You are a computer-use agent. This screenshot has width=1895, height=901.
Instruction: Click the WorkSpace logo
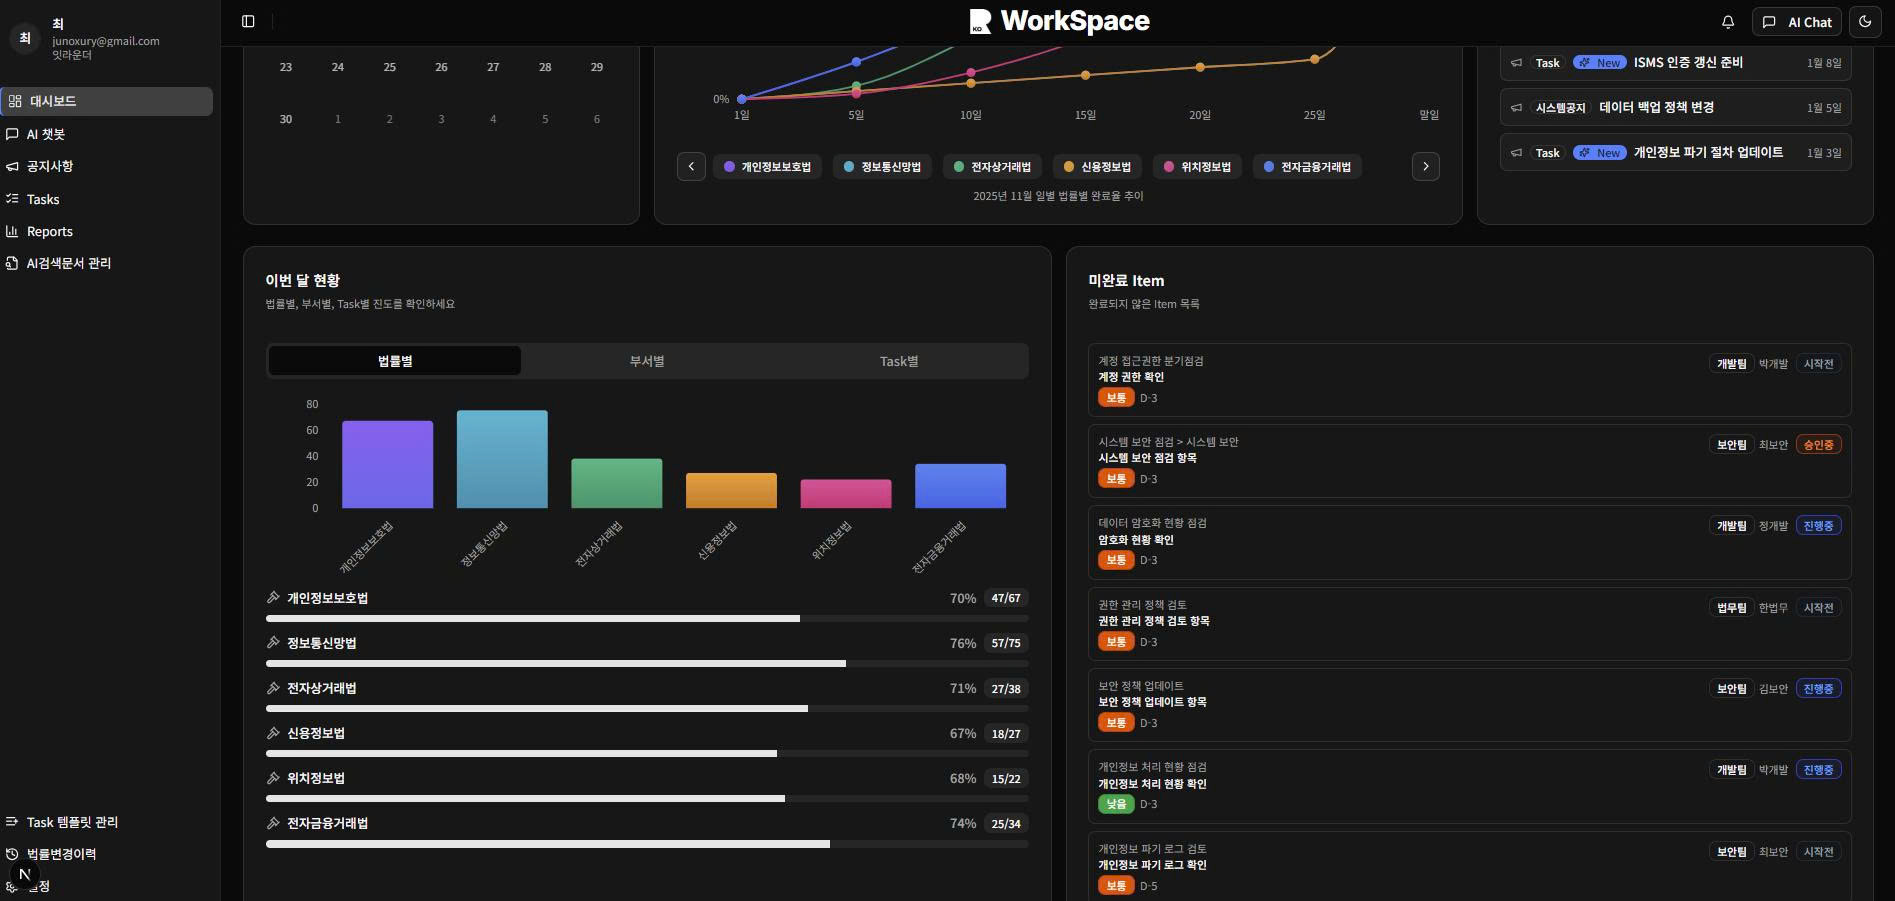1060,21
